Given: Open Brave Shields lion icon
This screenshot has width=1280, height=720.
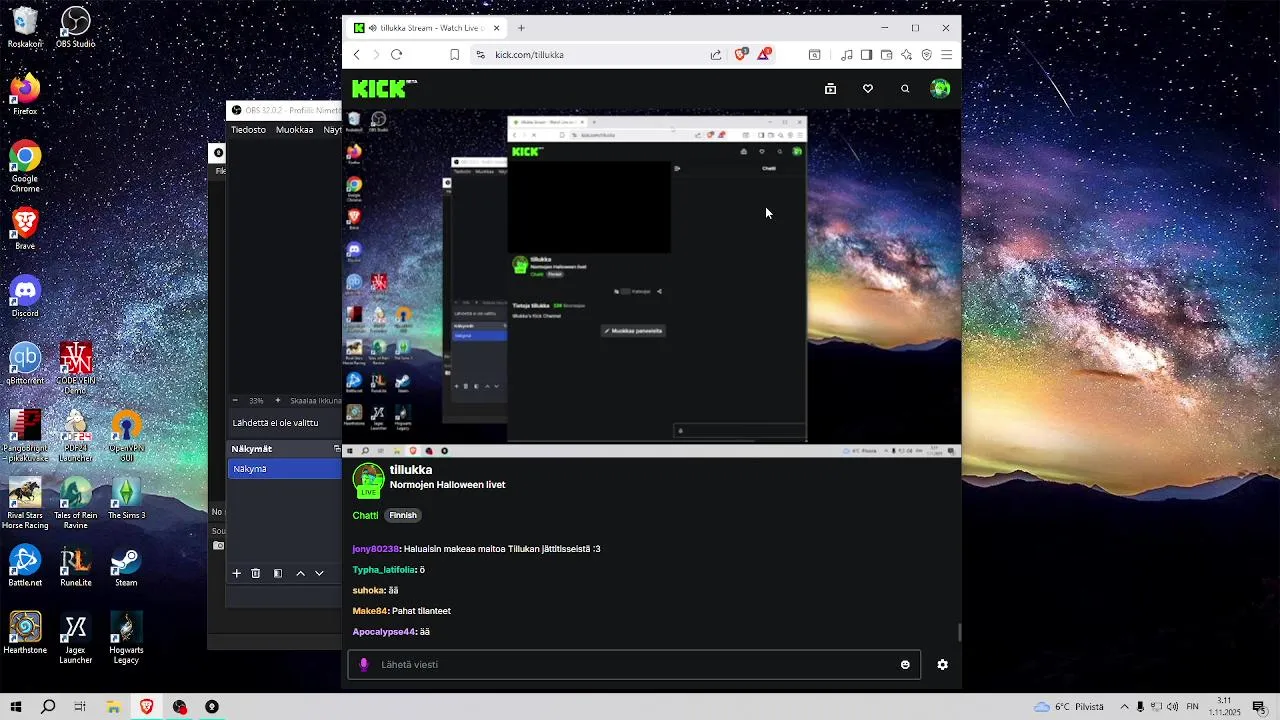Looking at the screenshot, I should click(741, 54).
